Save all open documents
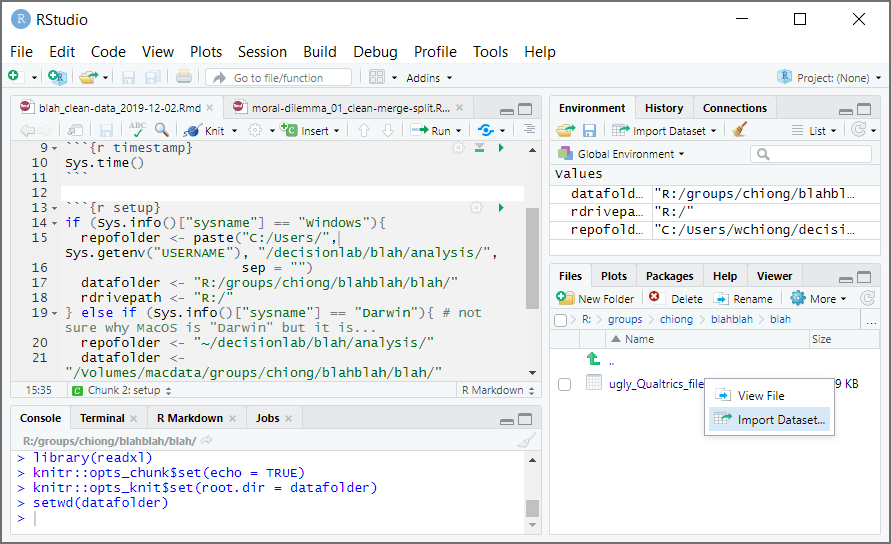Viewport: 891px width, 544px height. tap(153, 77)
